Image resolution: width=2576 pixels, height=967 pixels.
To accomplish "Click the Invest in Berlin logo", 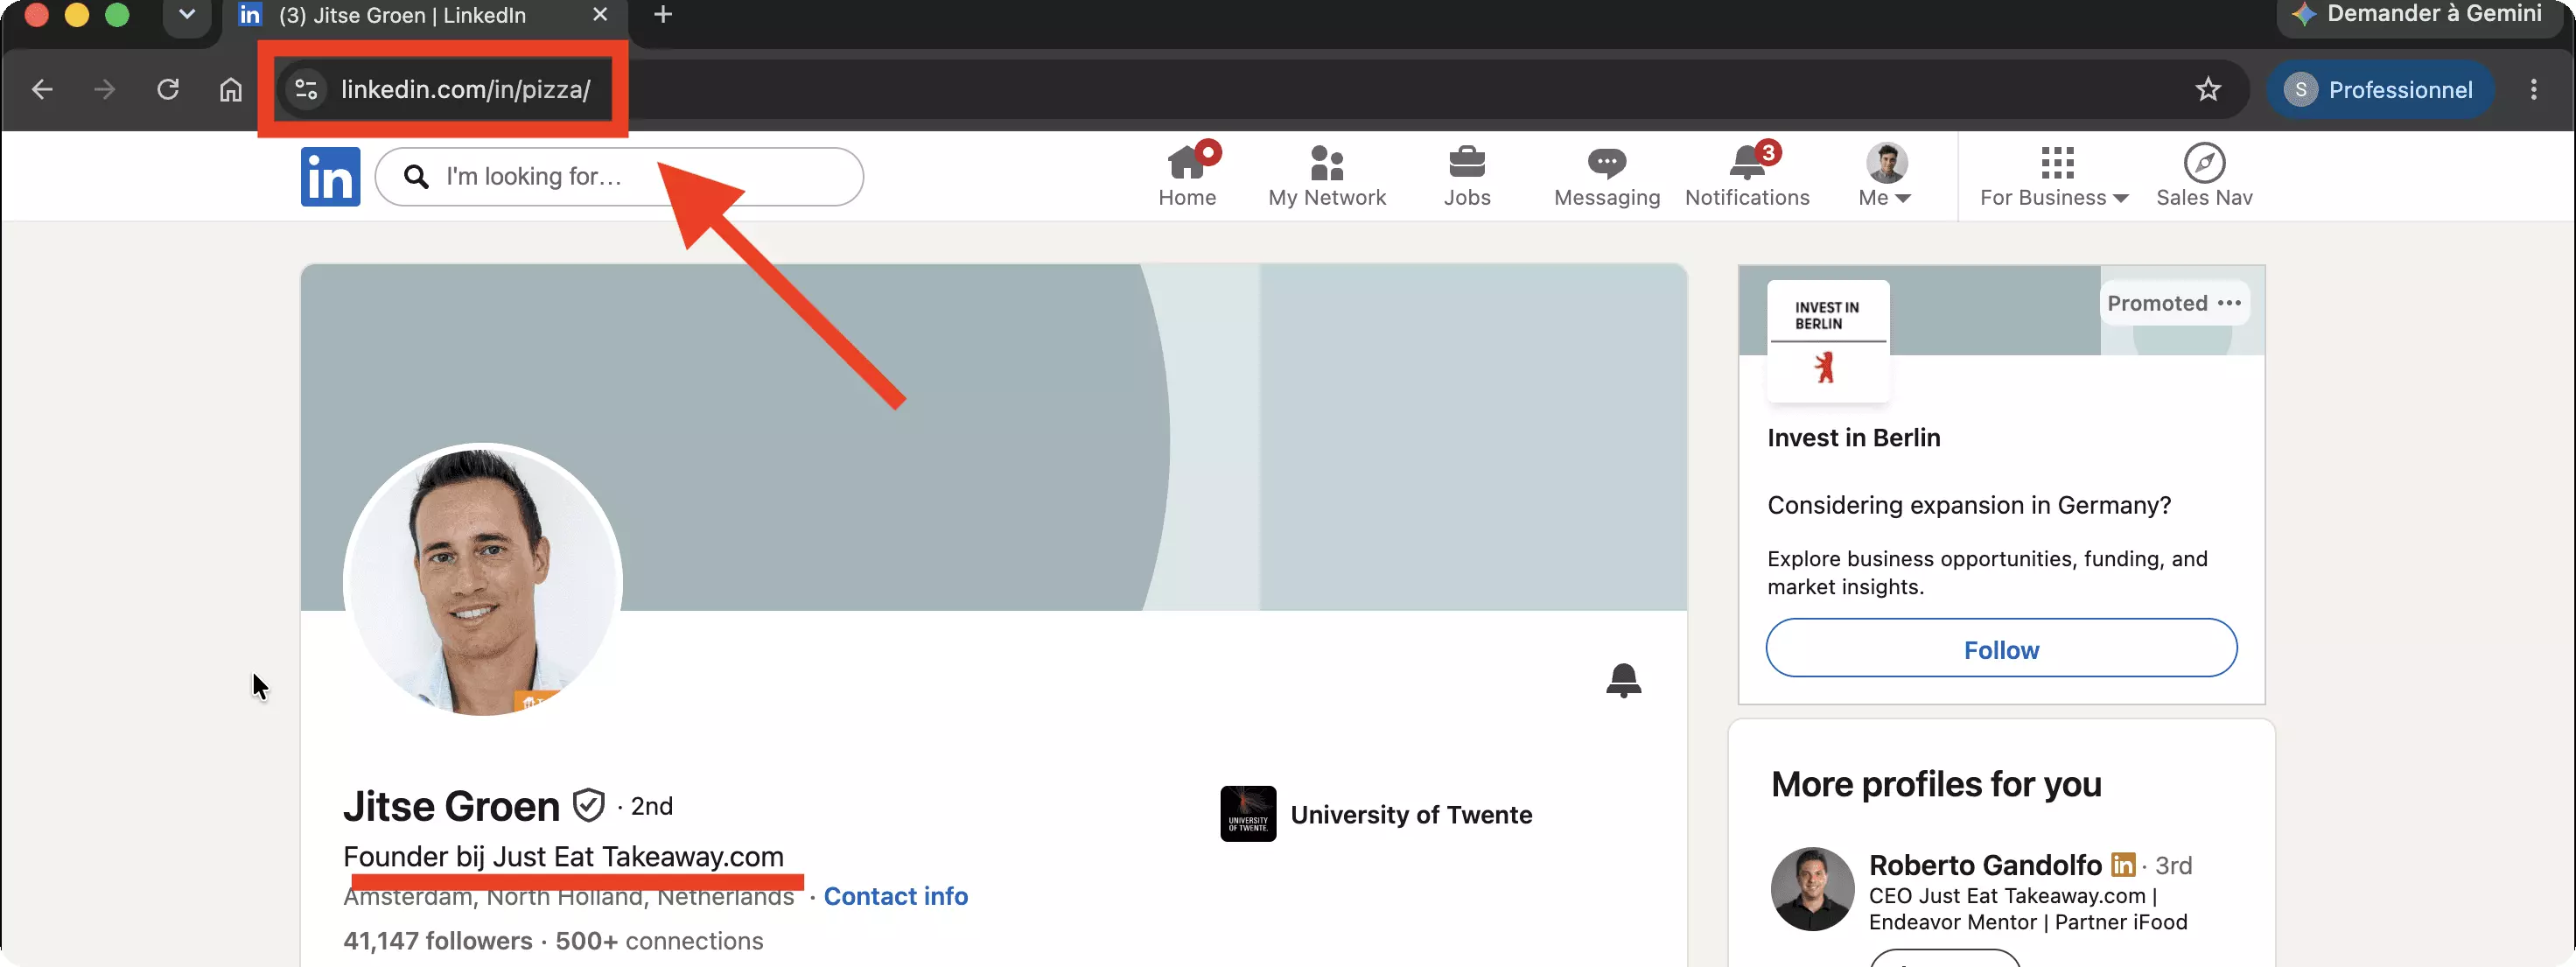I will (x=1827, y=340).
